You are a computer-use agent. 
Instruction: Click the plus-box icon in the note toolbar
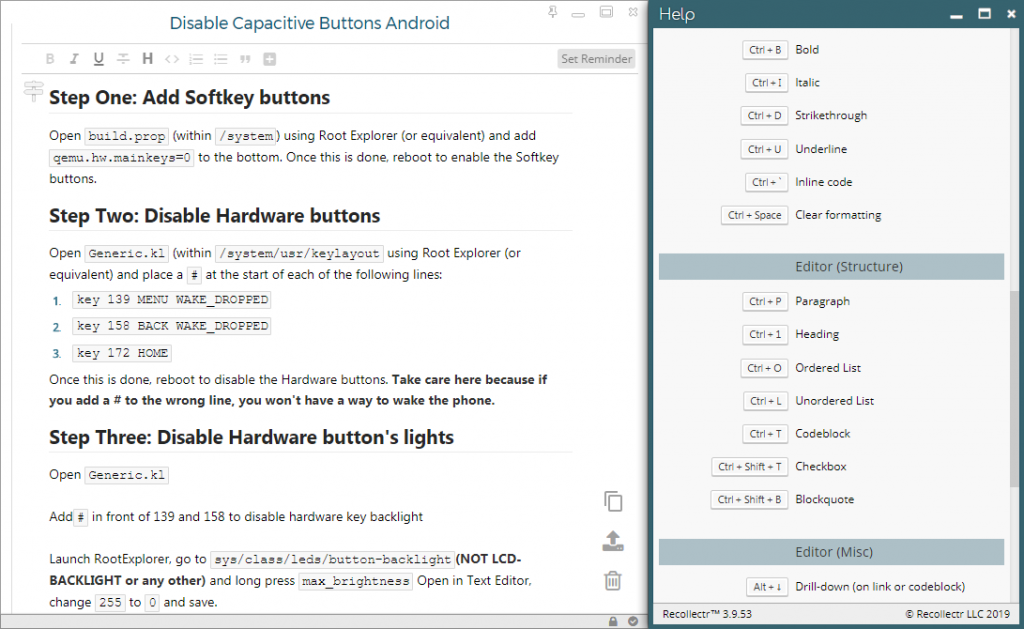[x=269, y=59]
